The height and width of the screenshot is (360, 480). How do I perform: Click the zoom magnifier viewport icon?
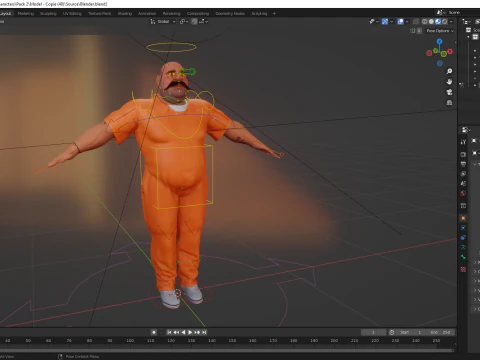tap(449, 71)
